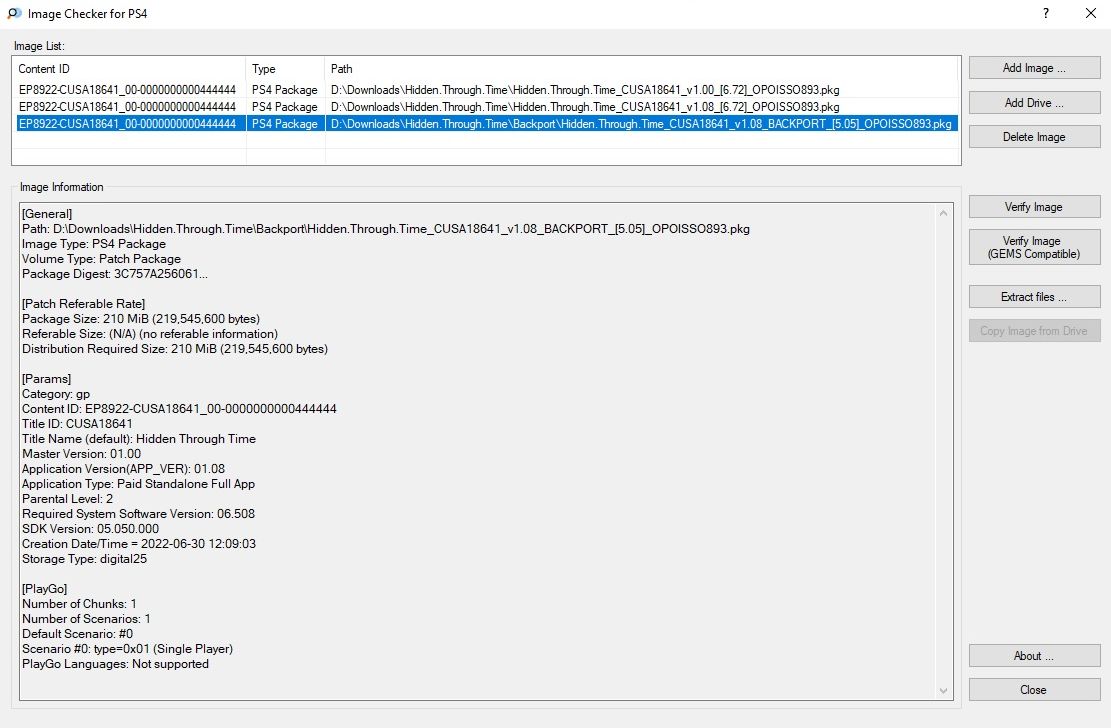Click the Parental Level: 2 line

point(67,499)
